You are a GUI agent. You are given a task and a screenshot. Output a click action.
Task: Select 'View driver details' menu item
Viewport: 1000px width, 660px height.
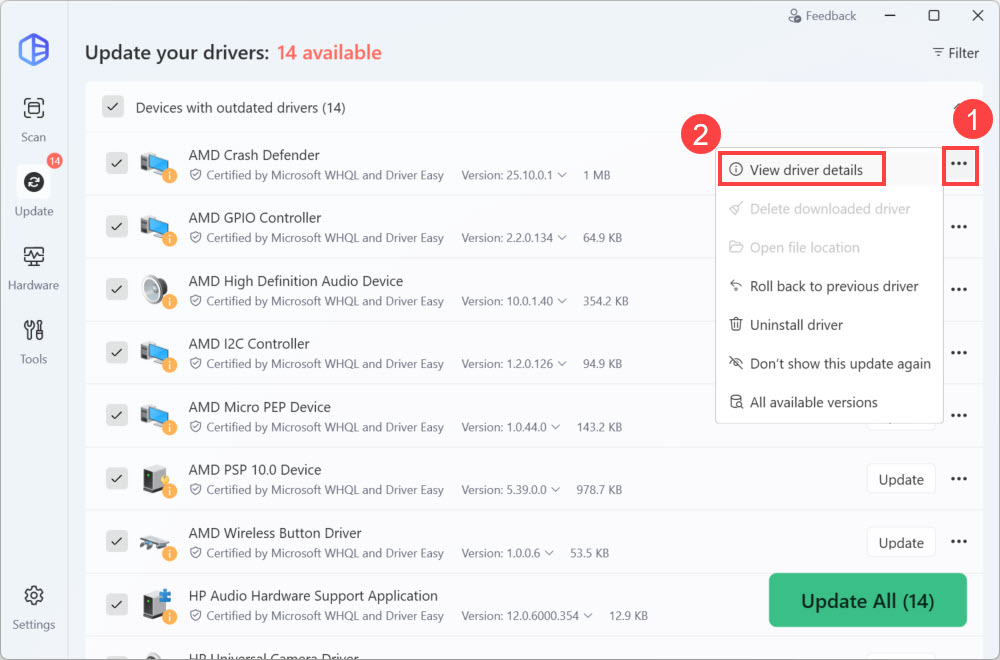804,170
